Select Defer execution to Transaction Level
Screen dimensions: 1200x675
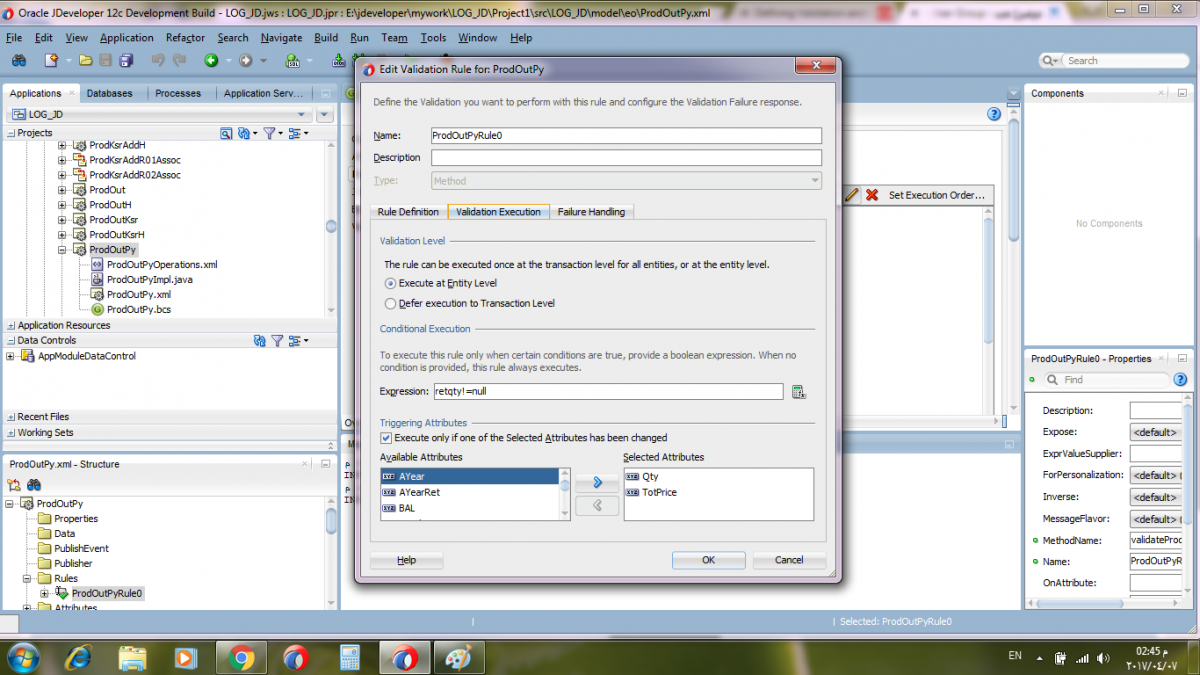click(x=391, y=303)
